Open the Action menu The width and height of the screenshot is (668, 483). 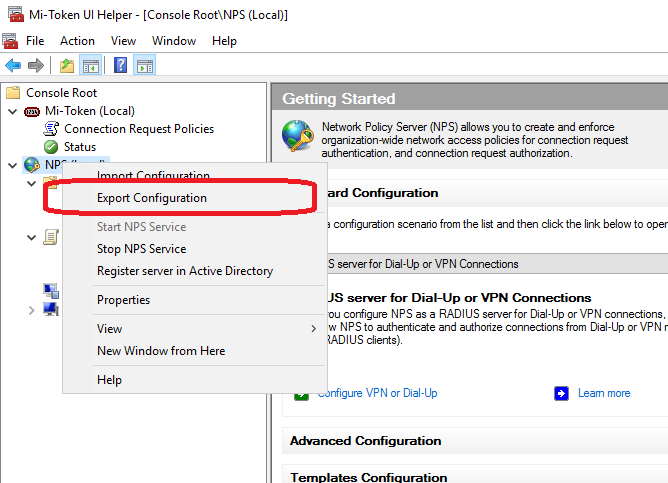point(77,41)
